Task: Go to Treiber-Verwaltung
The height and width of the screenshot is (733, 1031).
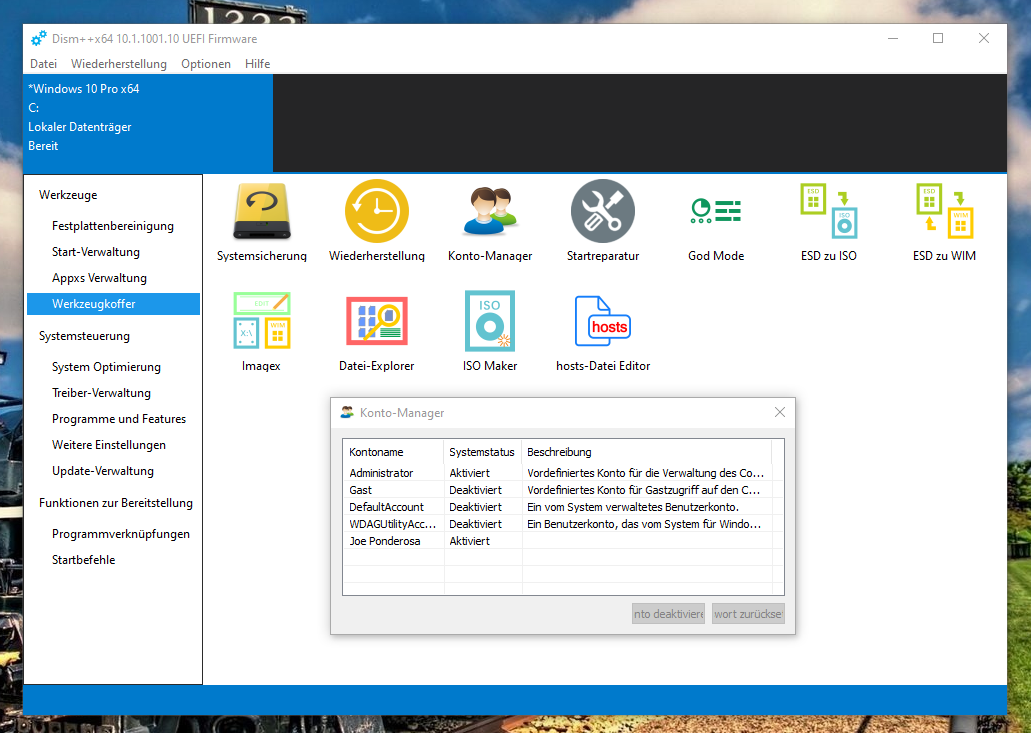Action: [x=113, y=392]
